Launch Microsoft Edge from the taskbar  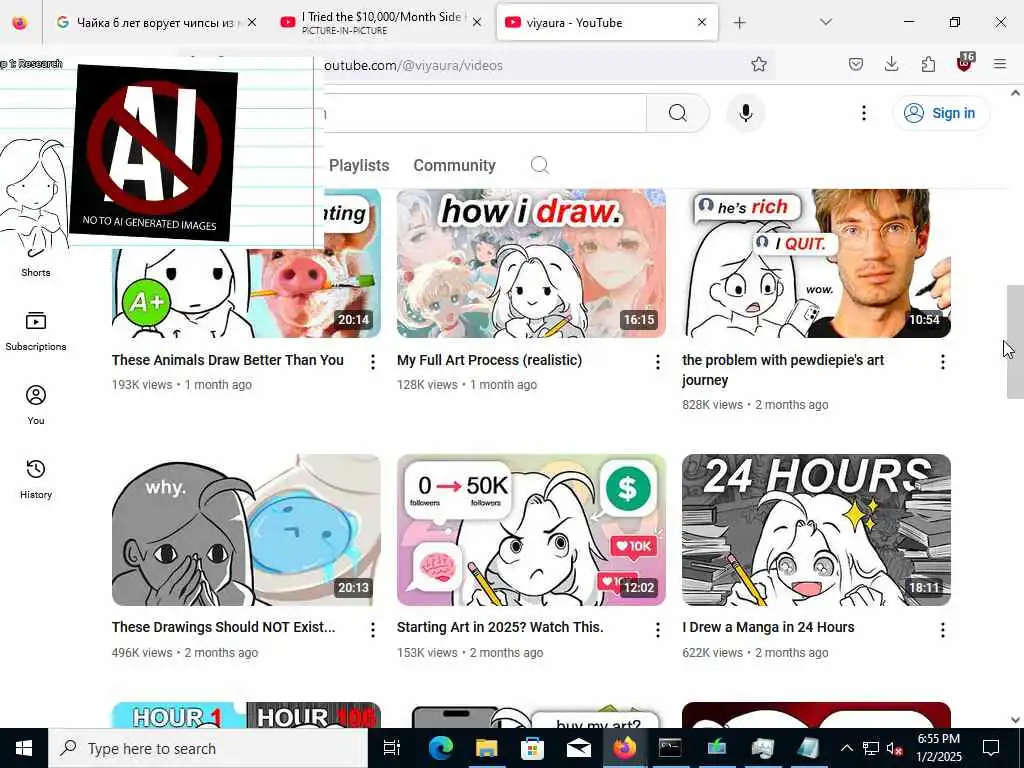[440, 748]
